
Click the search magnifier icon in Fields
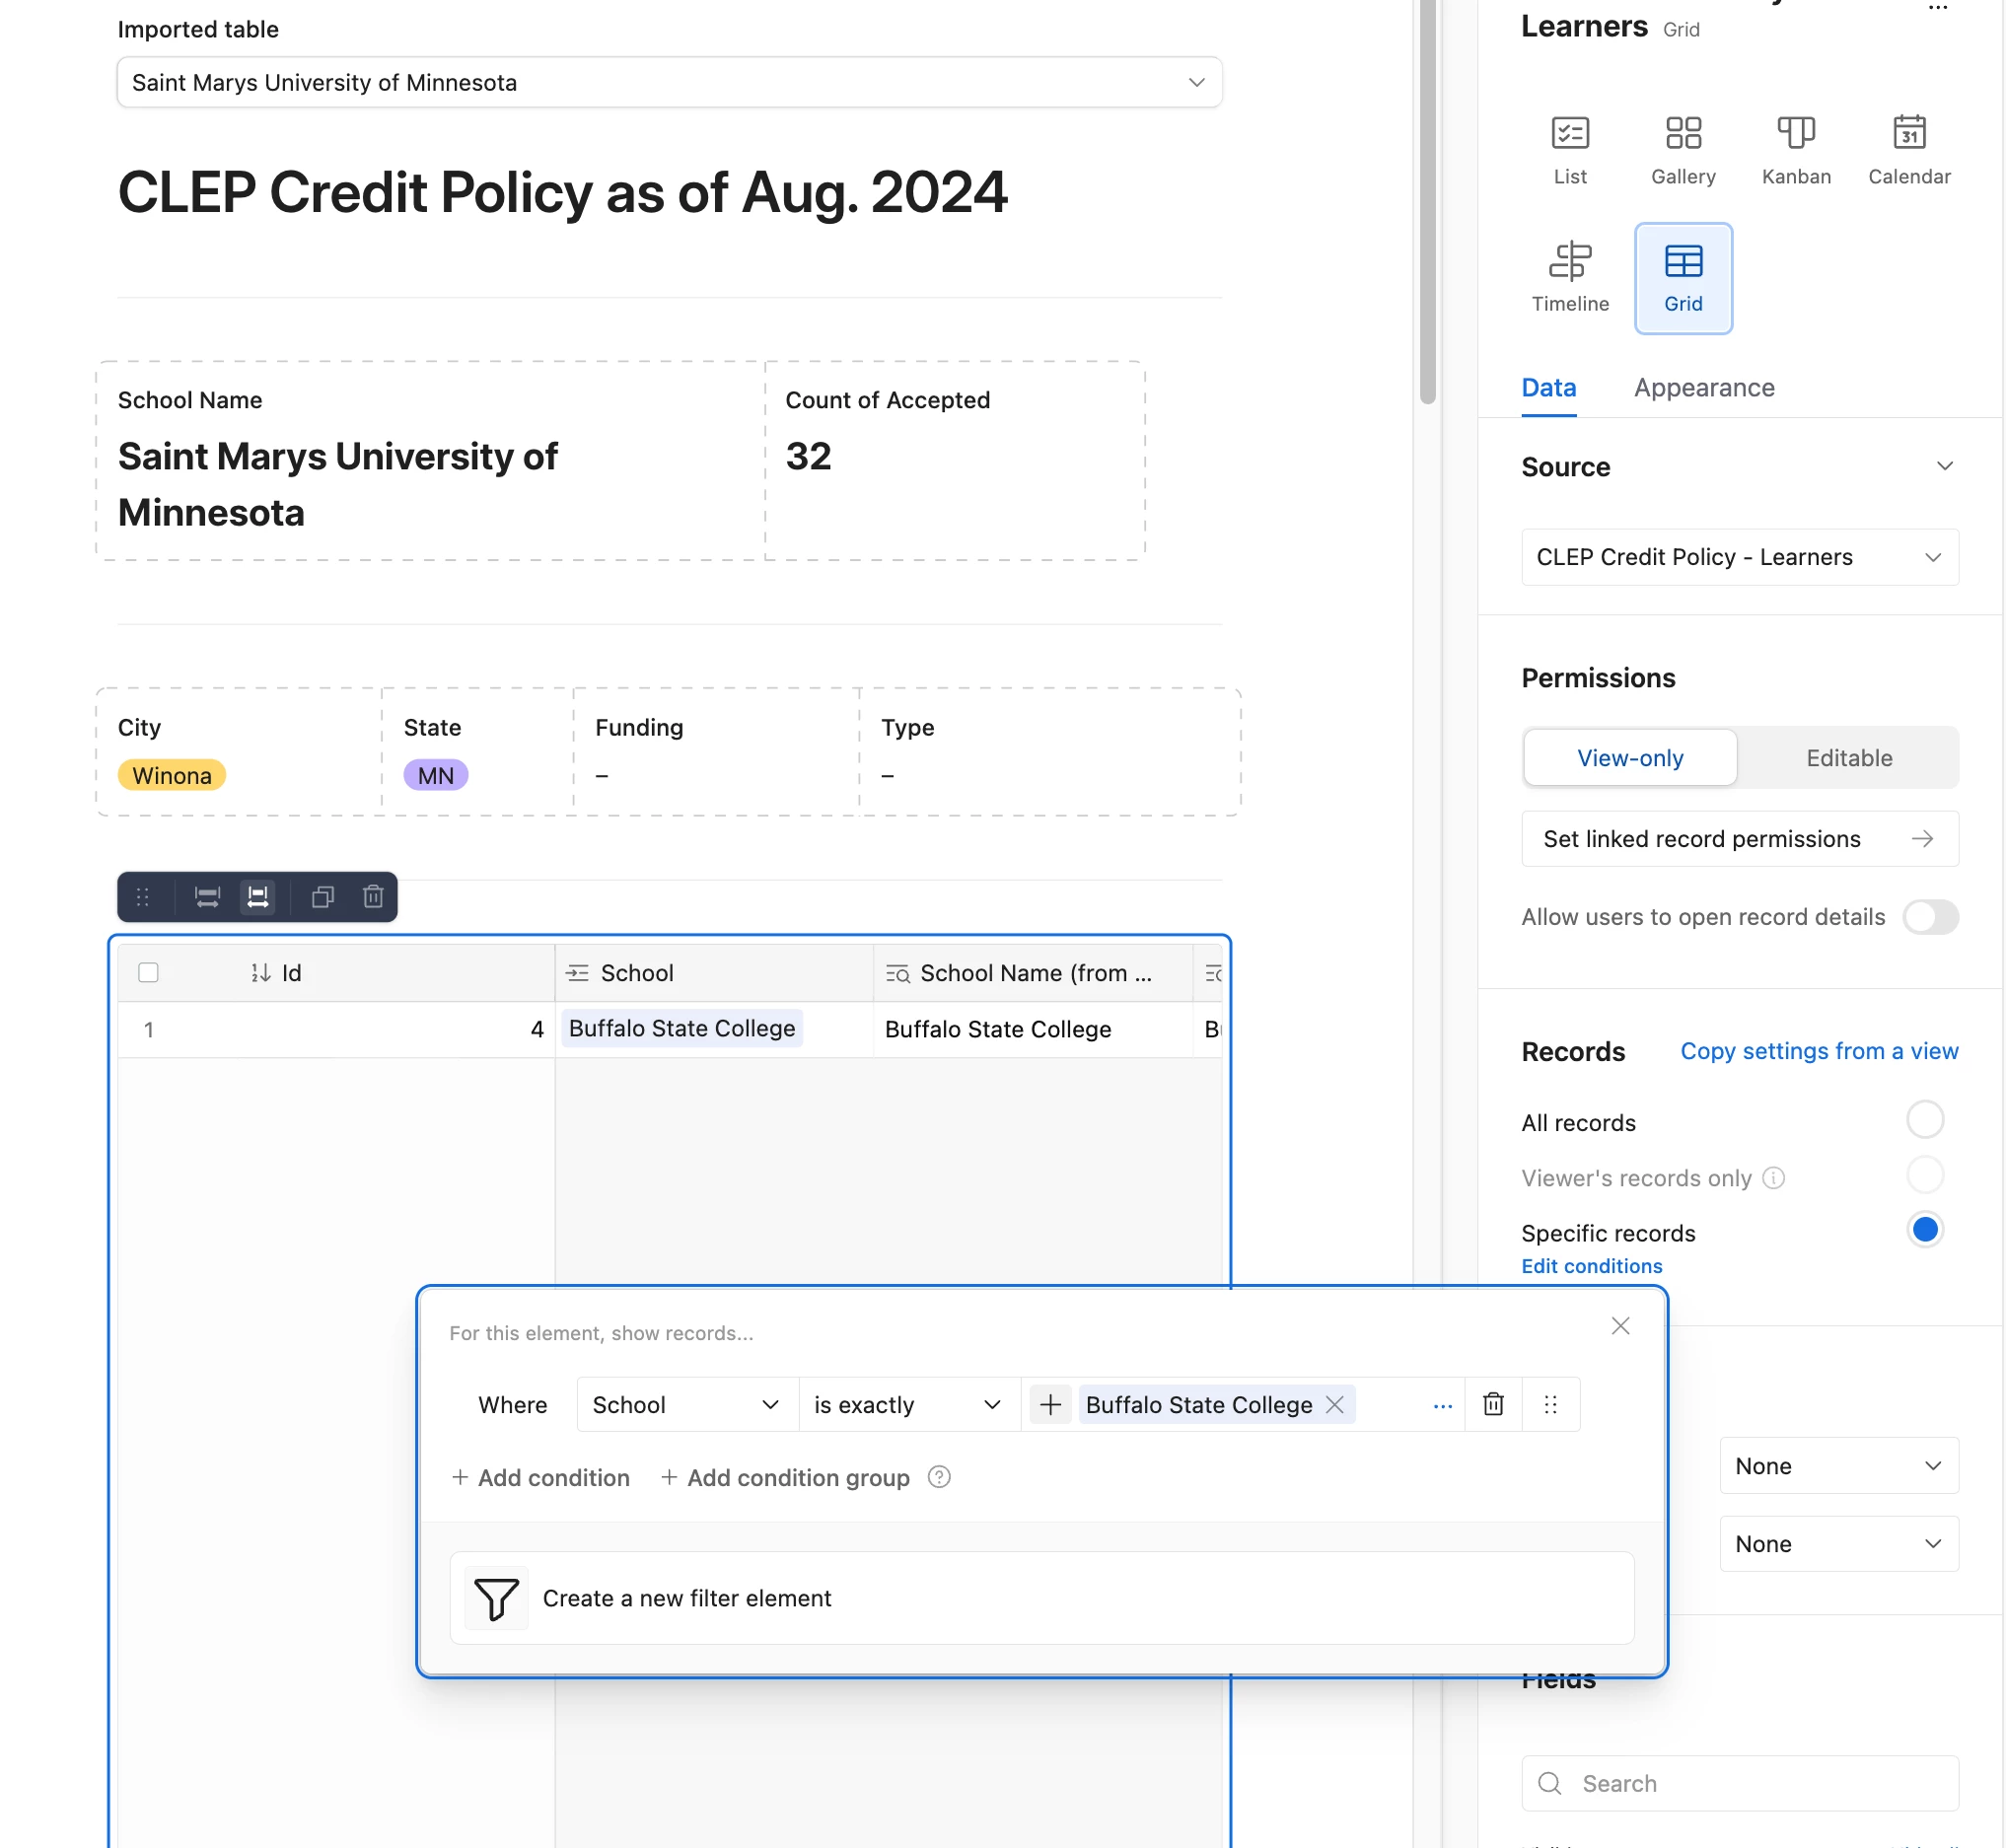point(1549,1782)
